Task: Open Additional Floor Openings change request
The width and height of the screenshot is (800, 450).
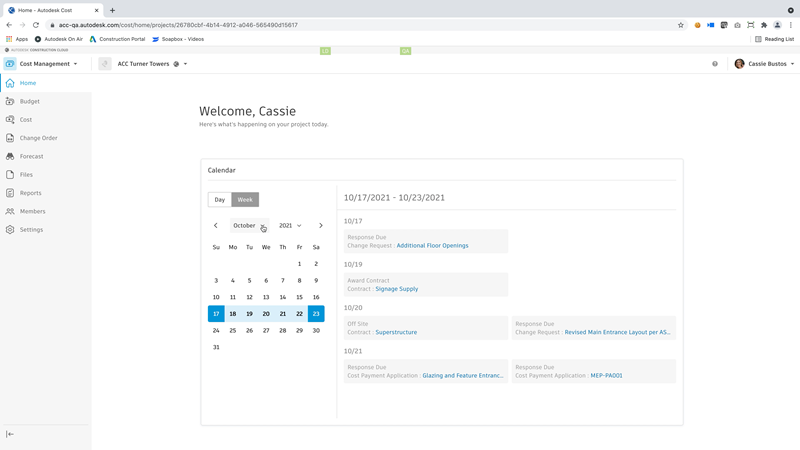Action: tap(432, 246)
